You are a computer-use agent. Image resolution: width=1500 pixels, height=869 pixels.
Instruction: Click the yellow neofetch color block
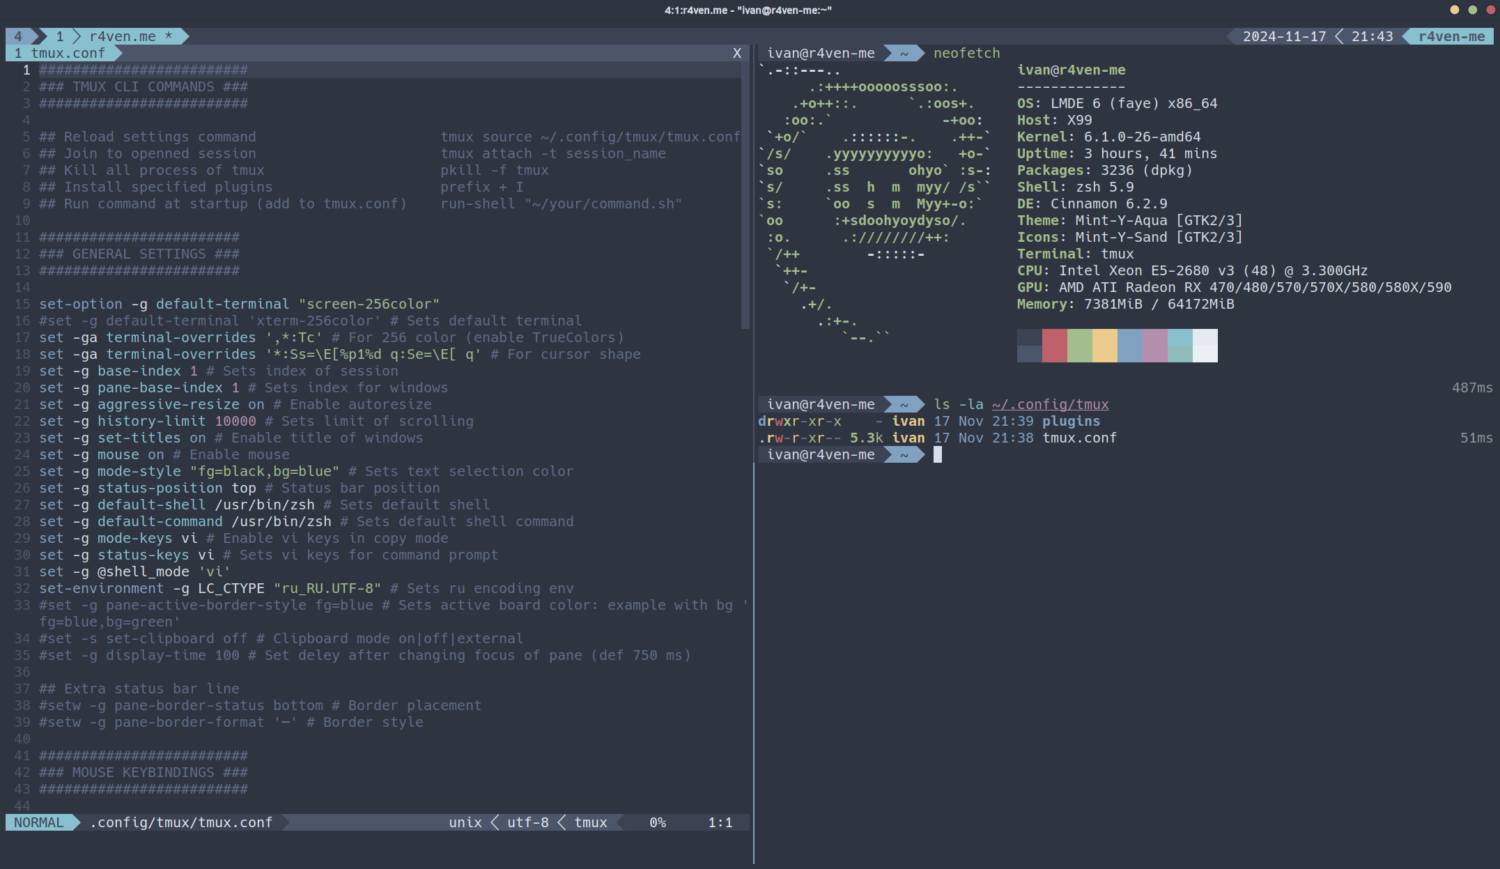(x=1104, y=345)
